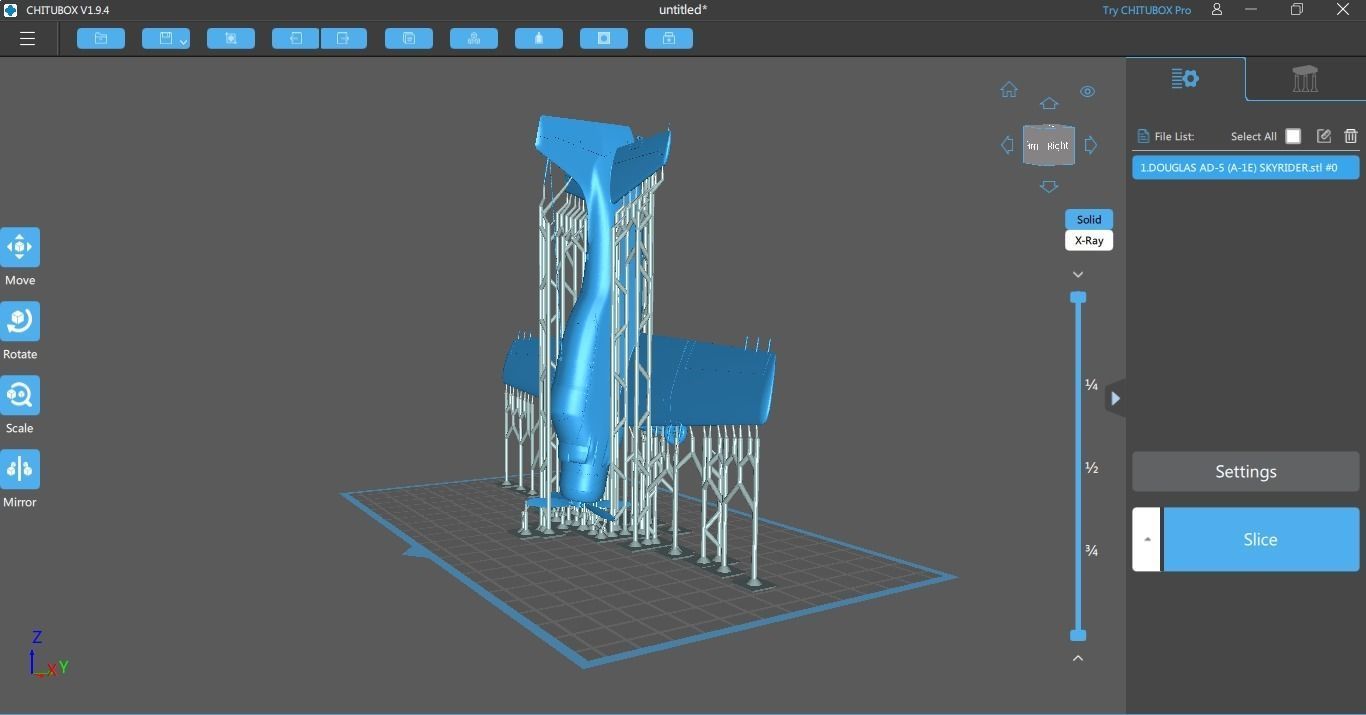The height and width of the screenshot is (715, 1366).
Task: Switch to X-Ray render mode
Action: (x=1089, y=240)
